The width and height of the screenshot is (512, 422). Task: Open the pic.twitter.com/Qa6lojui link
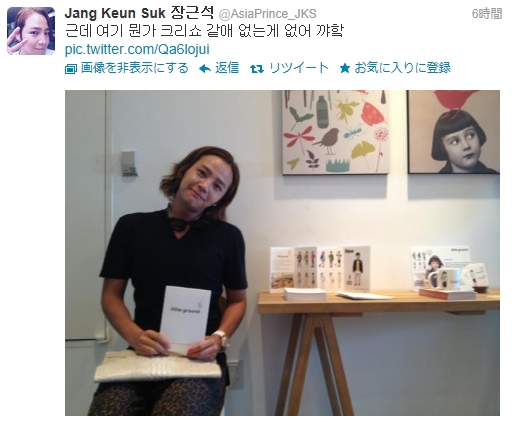coord(137,49)
